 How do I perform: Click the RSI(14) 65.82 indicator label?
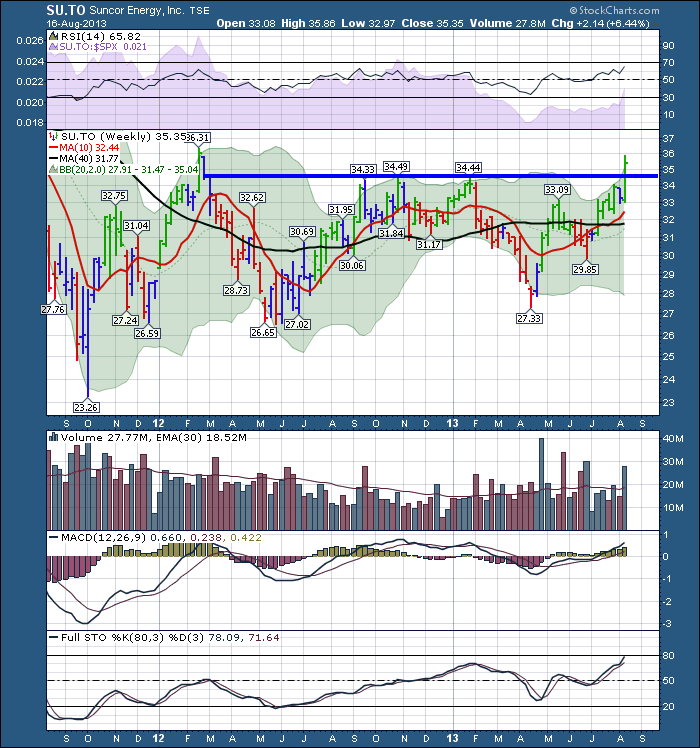101,36
